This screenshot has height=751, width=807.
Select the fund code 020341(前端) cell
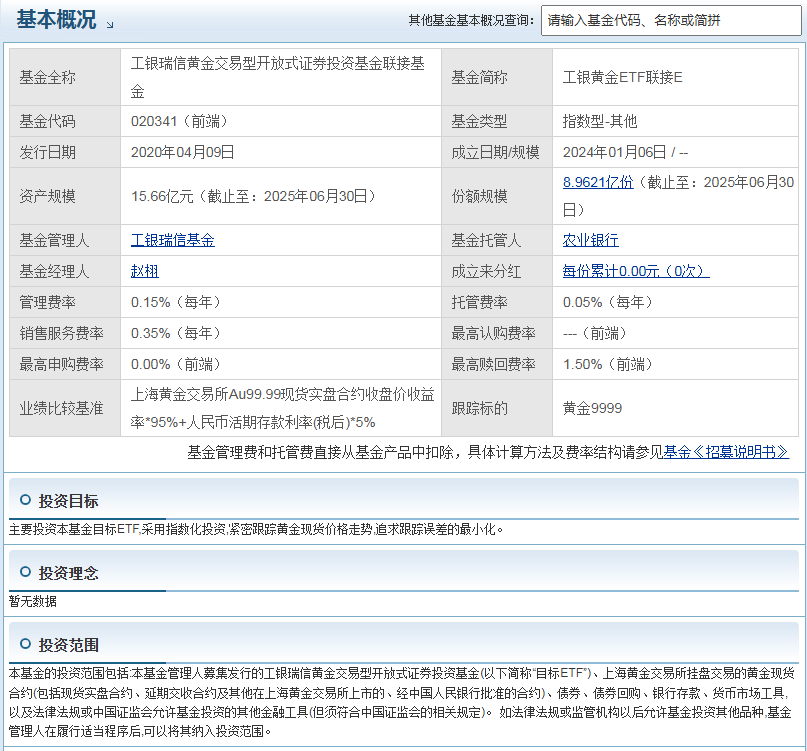(x=280, y=121)
